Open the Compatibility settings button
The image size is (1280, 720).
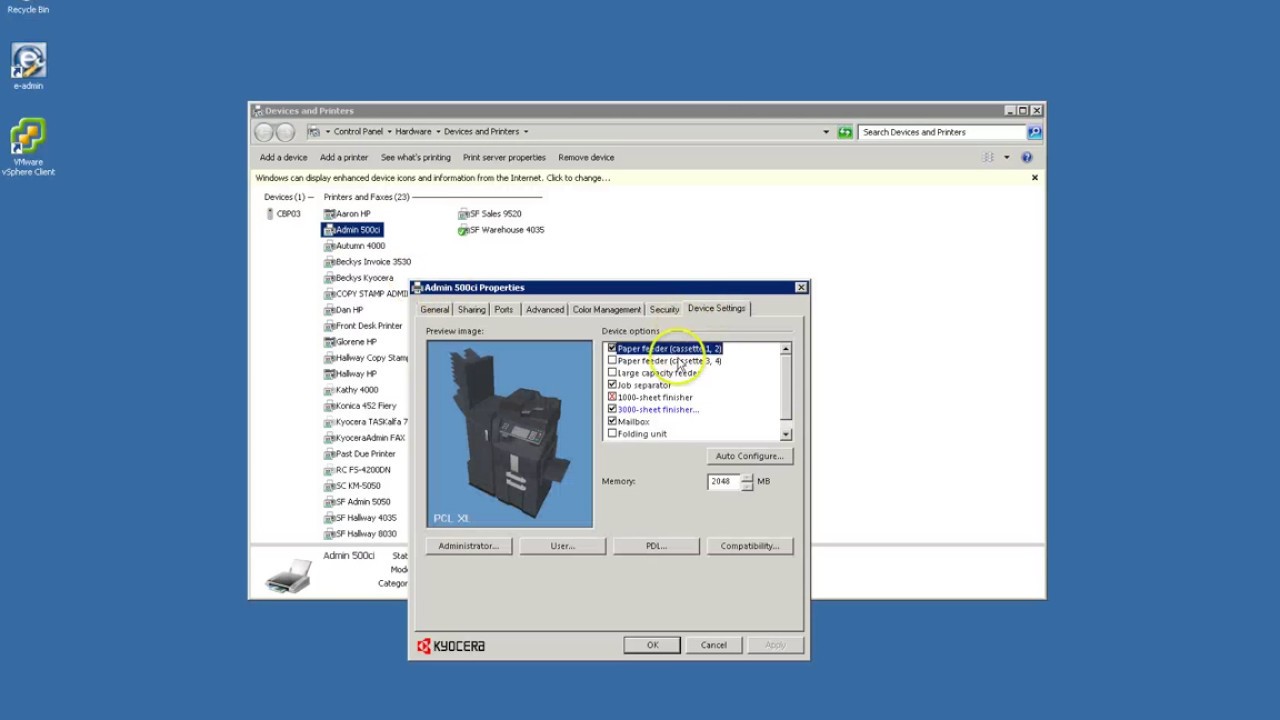pyautogui.click(x=750, y=546)
